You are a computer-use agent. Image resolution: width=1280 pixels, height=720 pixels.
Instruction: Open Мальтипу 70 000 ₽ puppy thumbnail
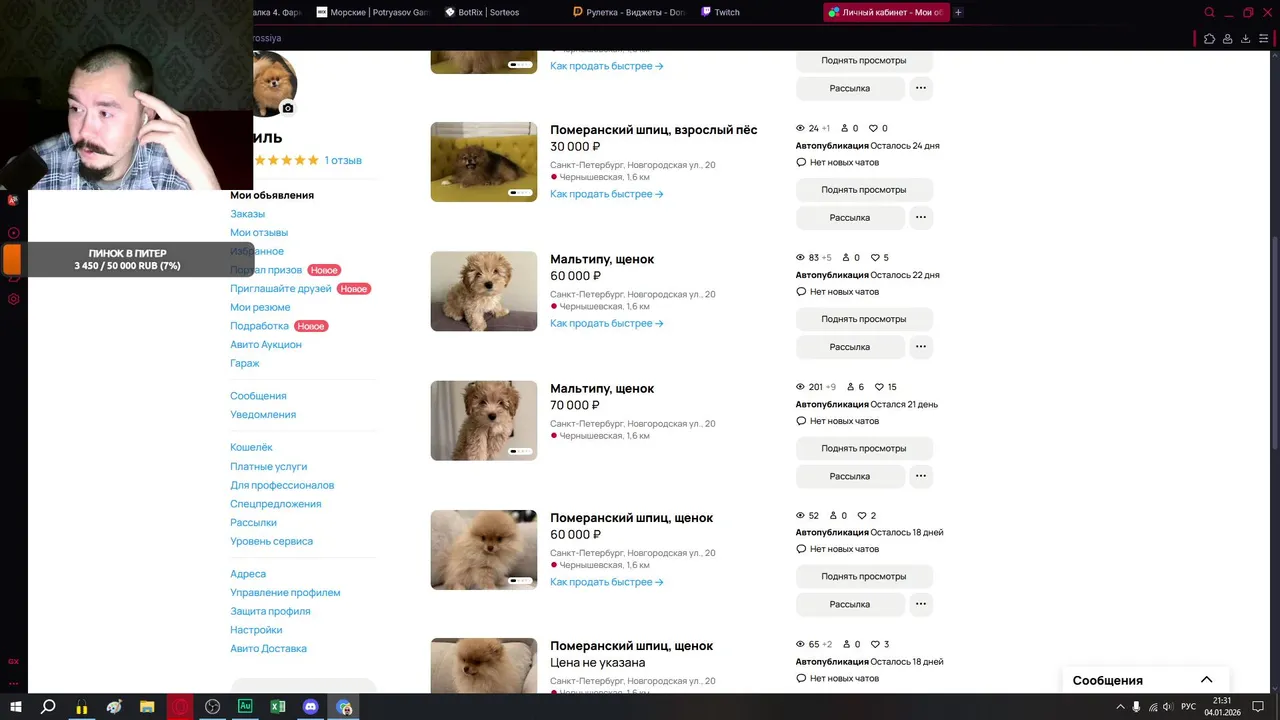tap(484, 420)
